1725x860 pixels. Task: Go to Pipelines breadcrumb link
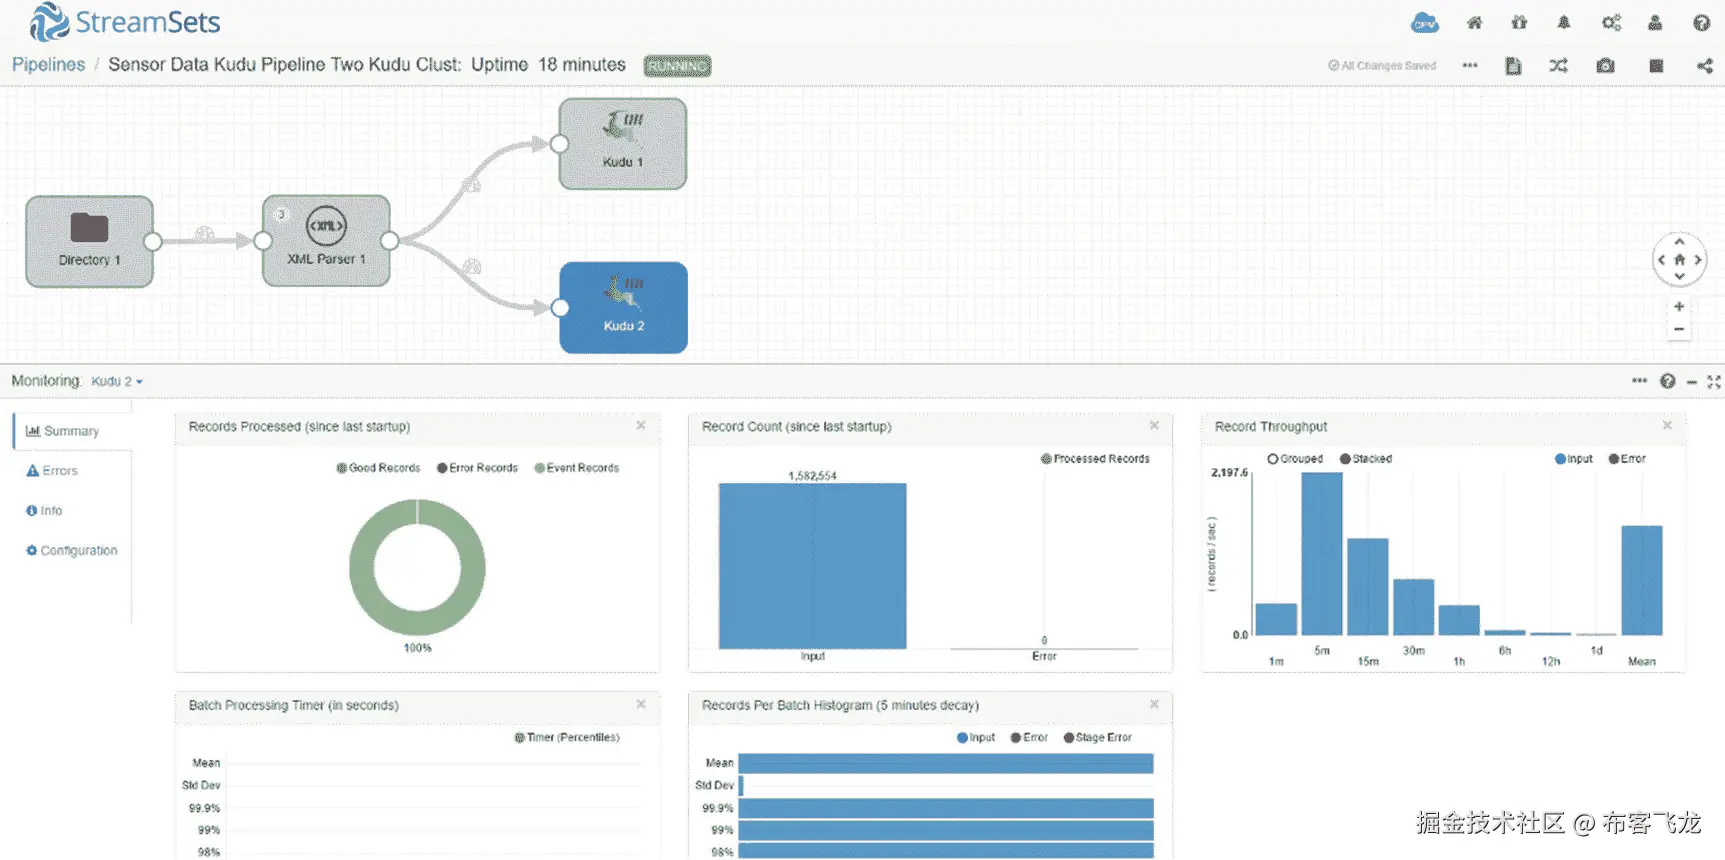pos(48,65)
